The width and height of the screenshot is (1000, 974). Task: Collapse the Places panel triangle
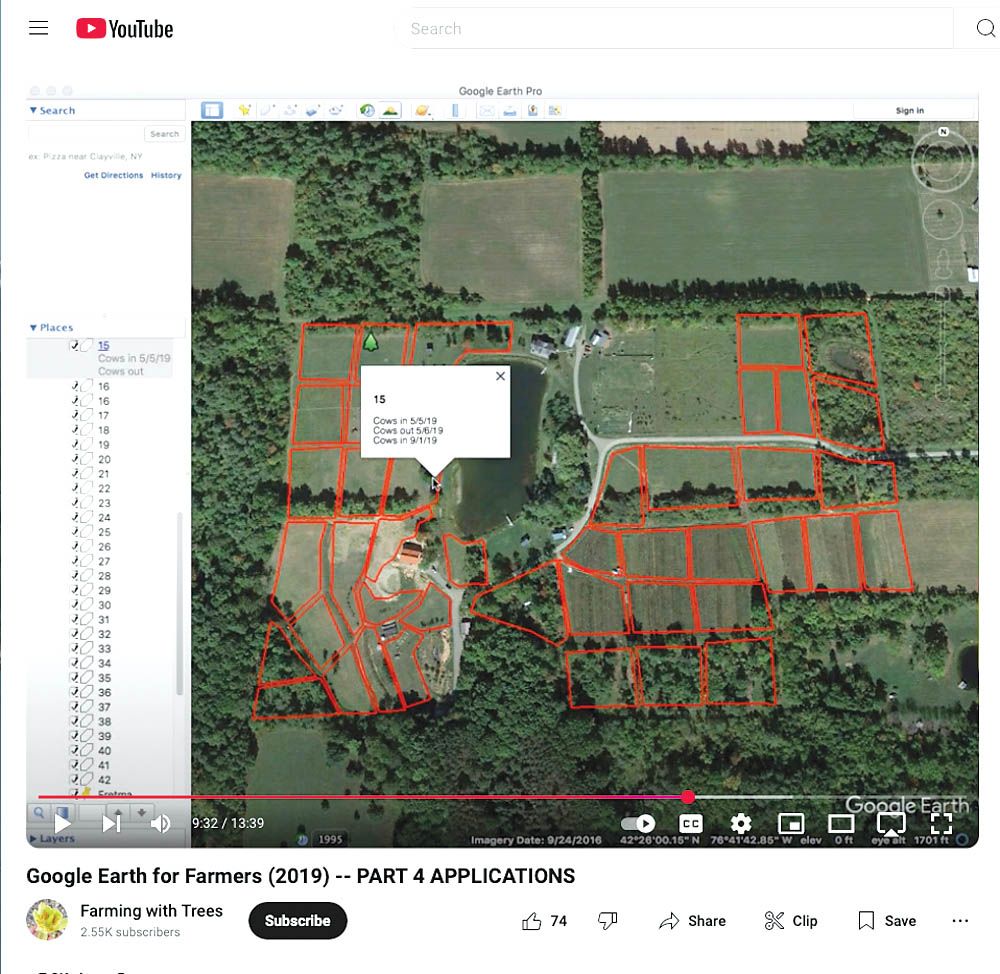(33, 327)
